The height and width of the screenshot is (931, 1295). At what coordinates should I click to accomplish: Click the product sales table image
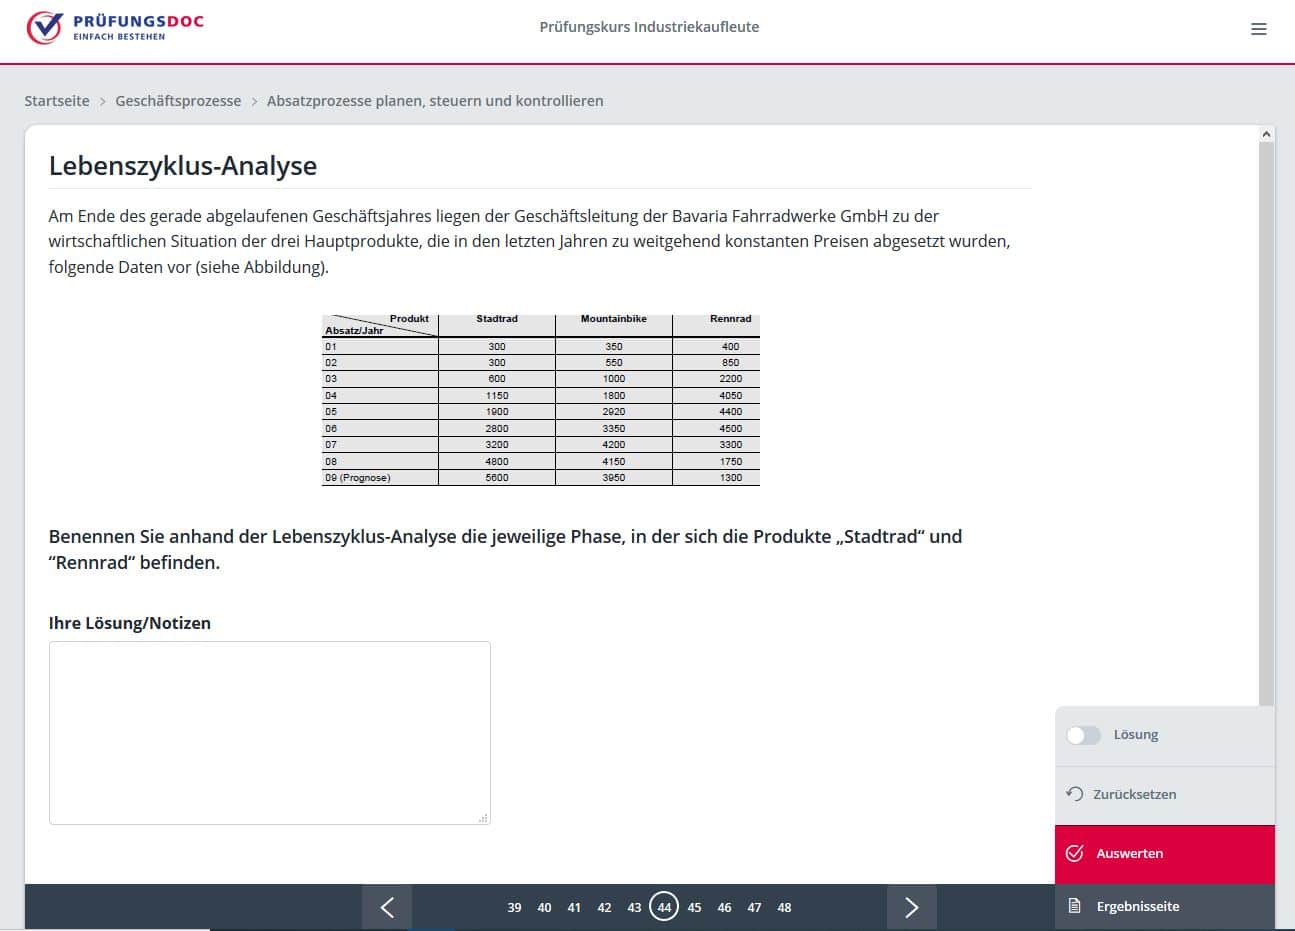[541, 400]
